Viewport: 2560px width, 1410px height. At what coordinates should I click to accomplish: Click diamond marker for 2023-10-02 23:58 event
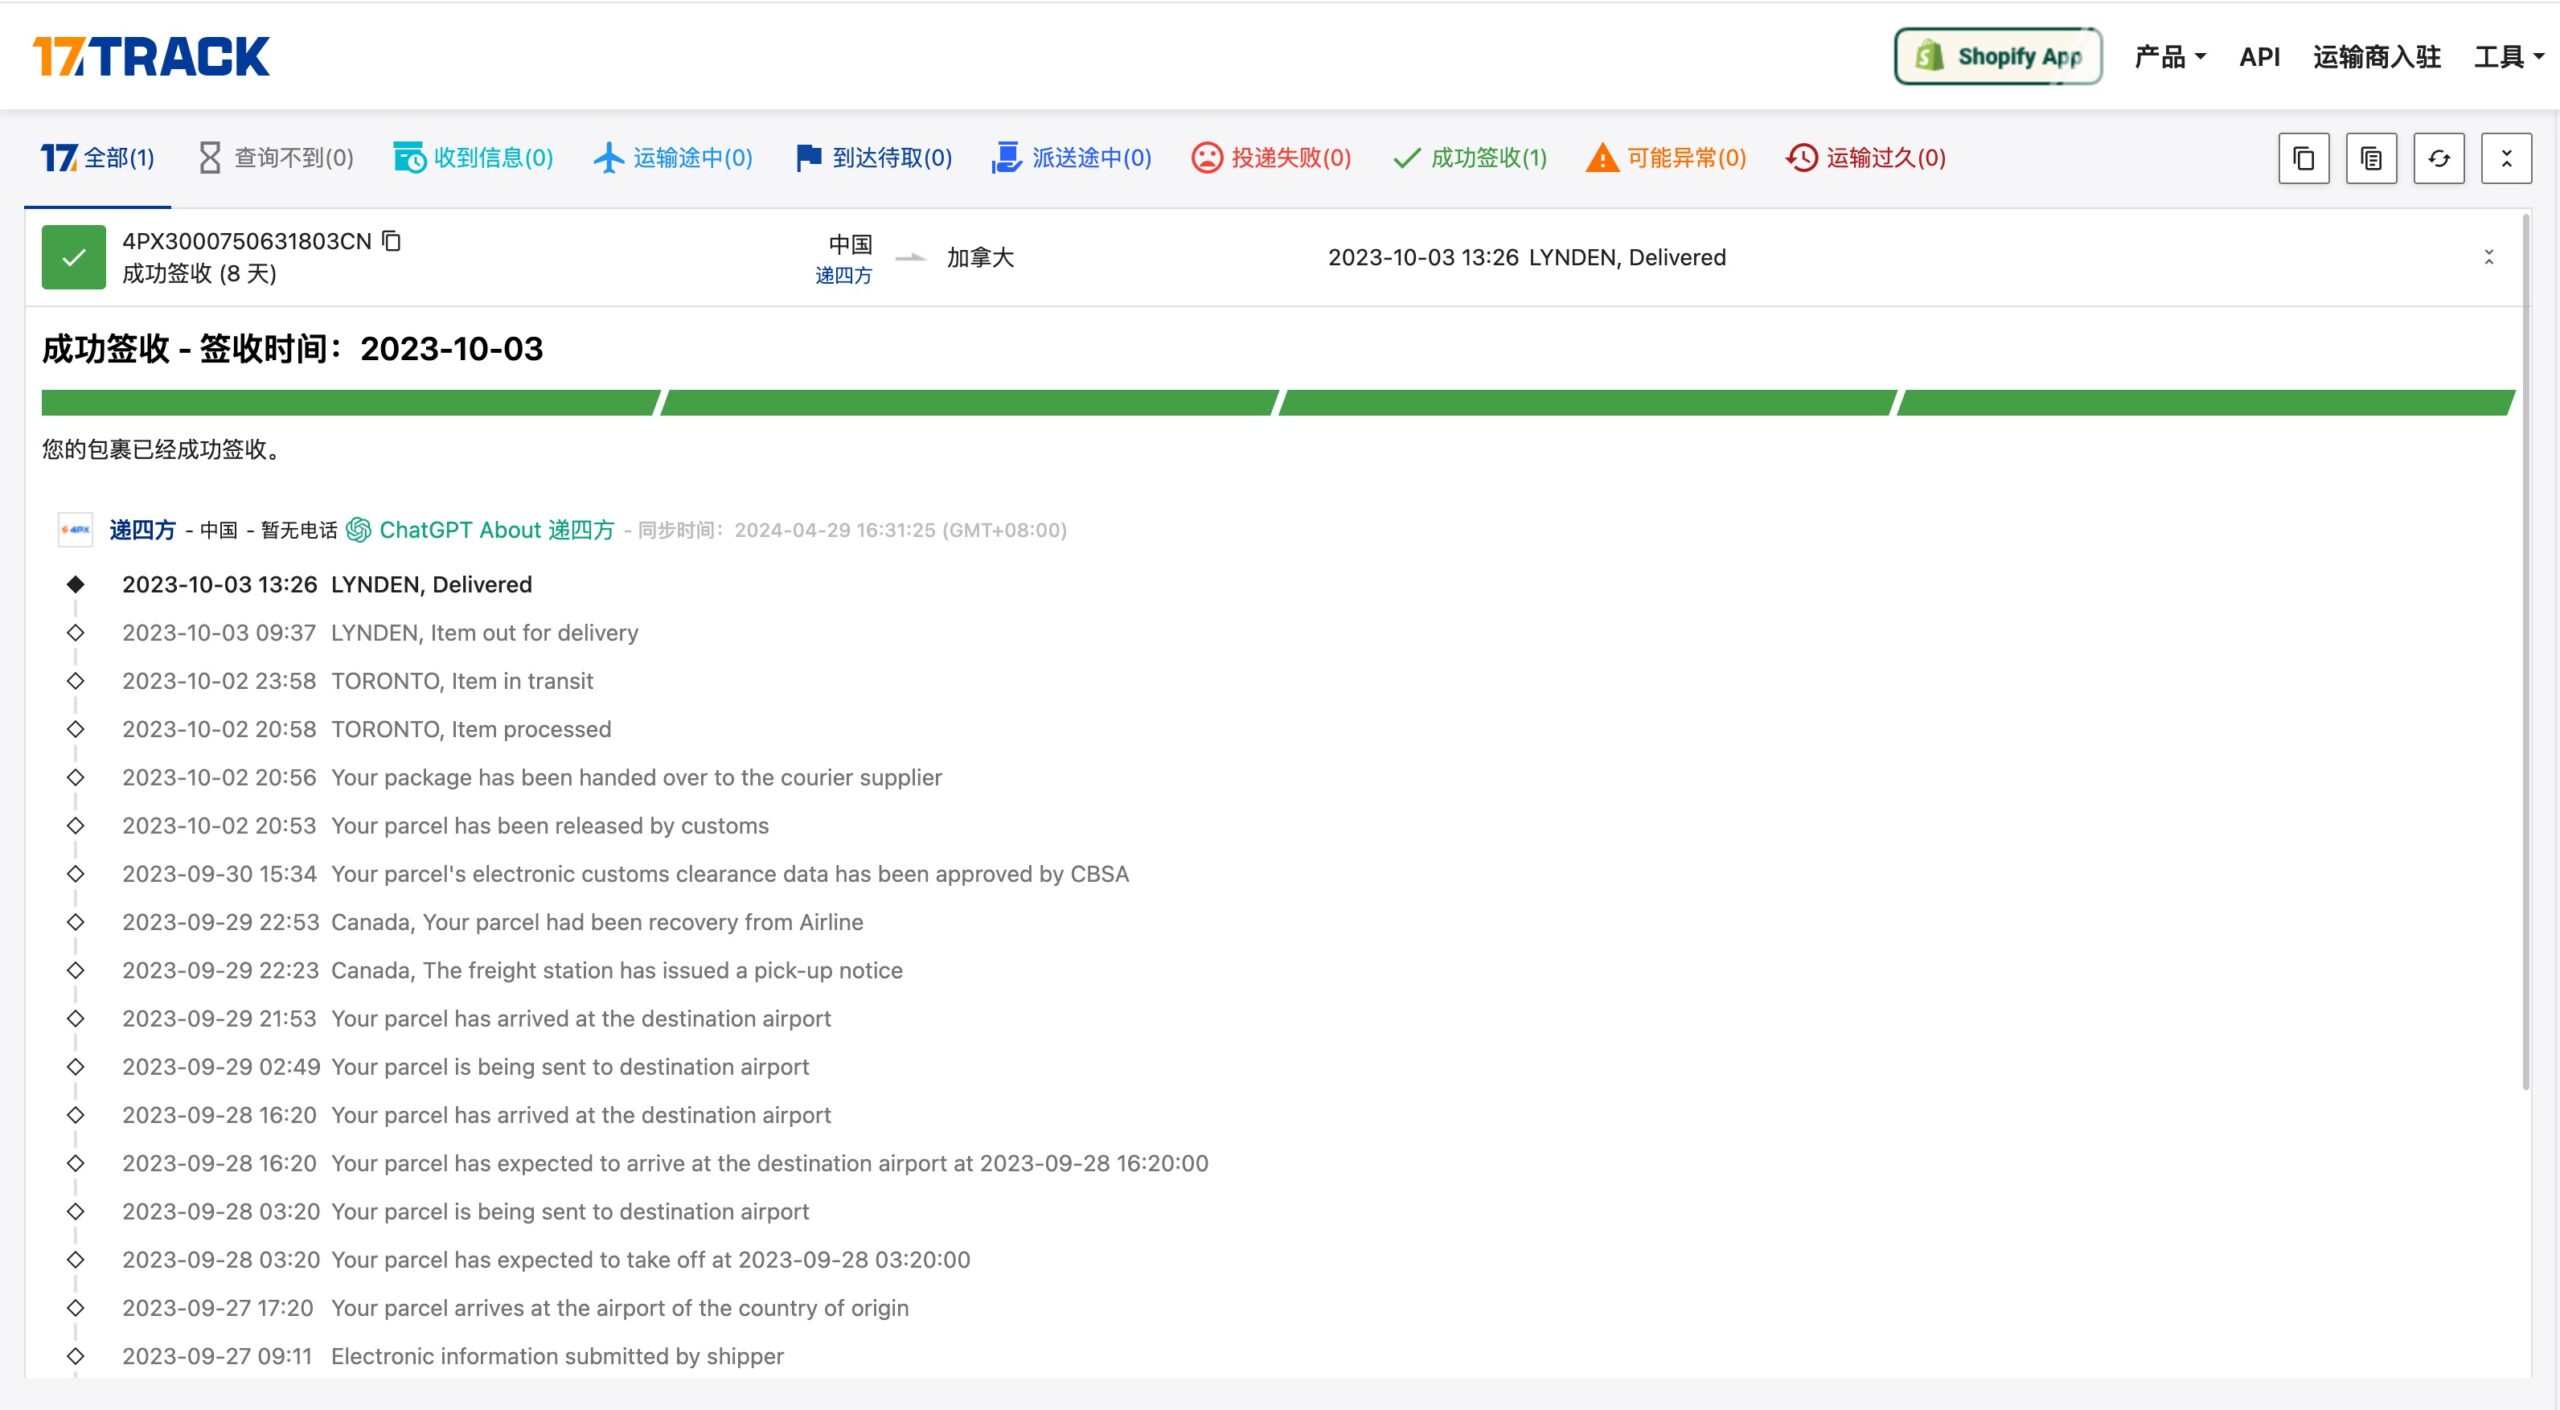coord(75,681)
